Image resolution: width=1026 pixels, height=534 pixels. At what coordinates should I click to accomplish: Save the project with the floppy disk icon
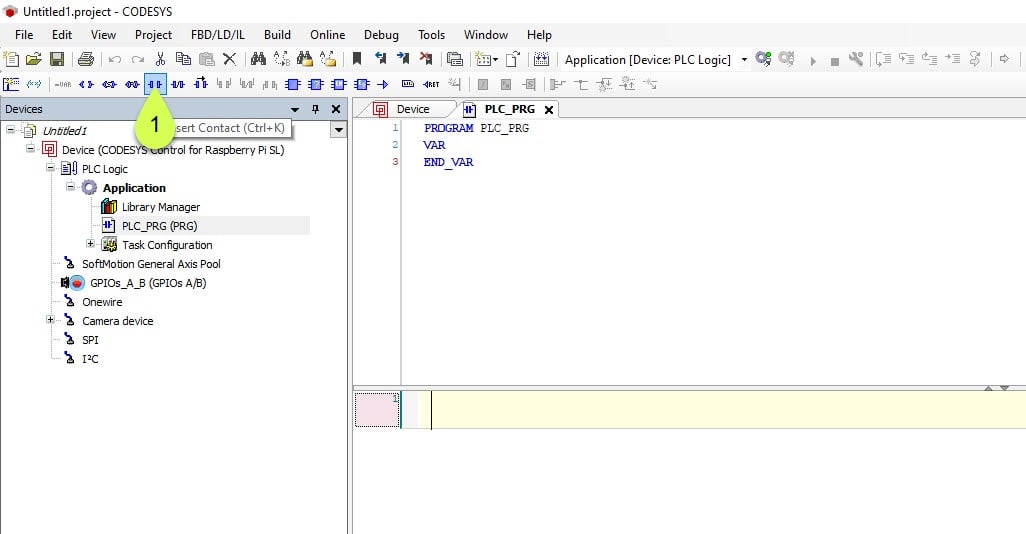tap(57, 60)
